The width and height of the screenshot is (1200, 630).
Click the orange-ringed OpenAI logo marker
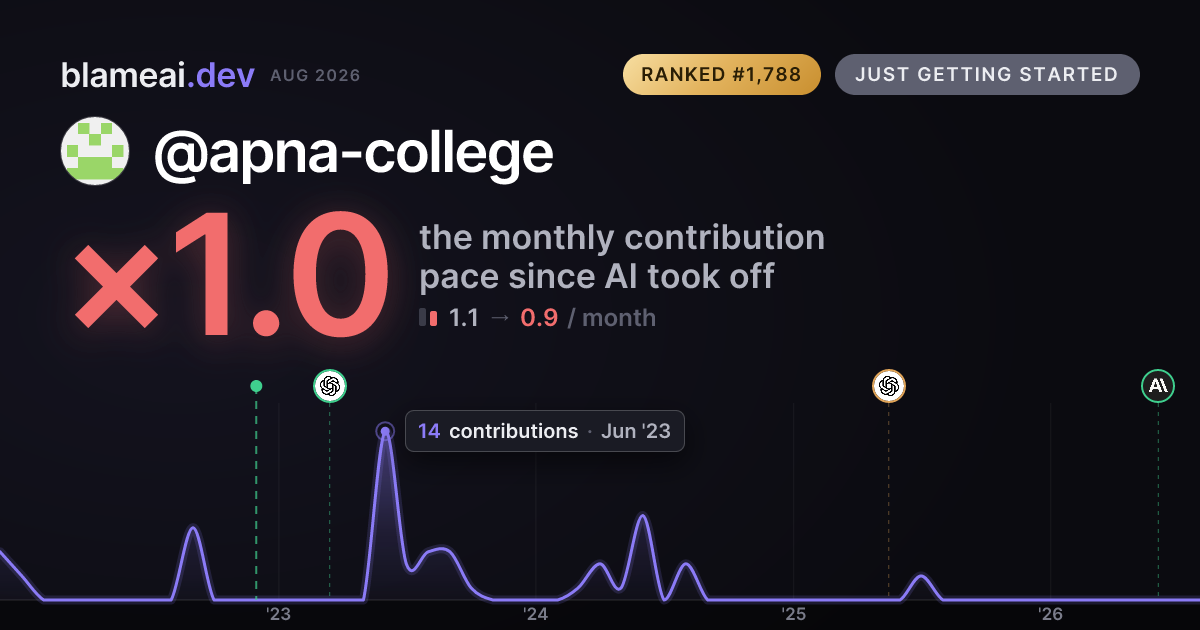[x=888, y=385]
